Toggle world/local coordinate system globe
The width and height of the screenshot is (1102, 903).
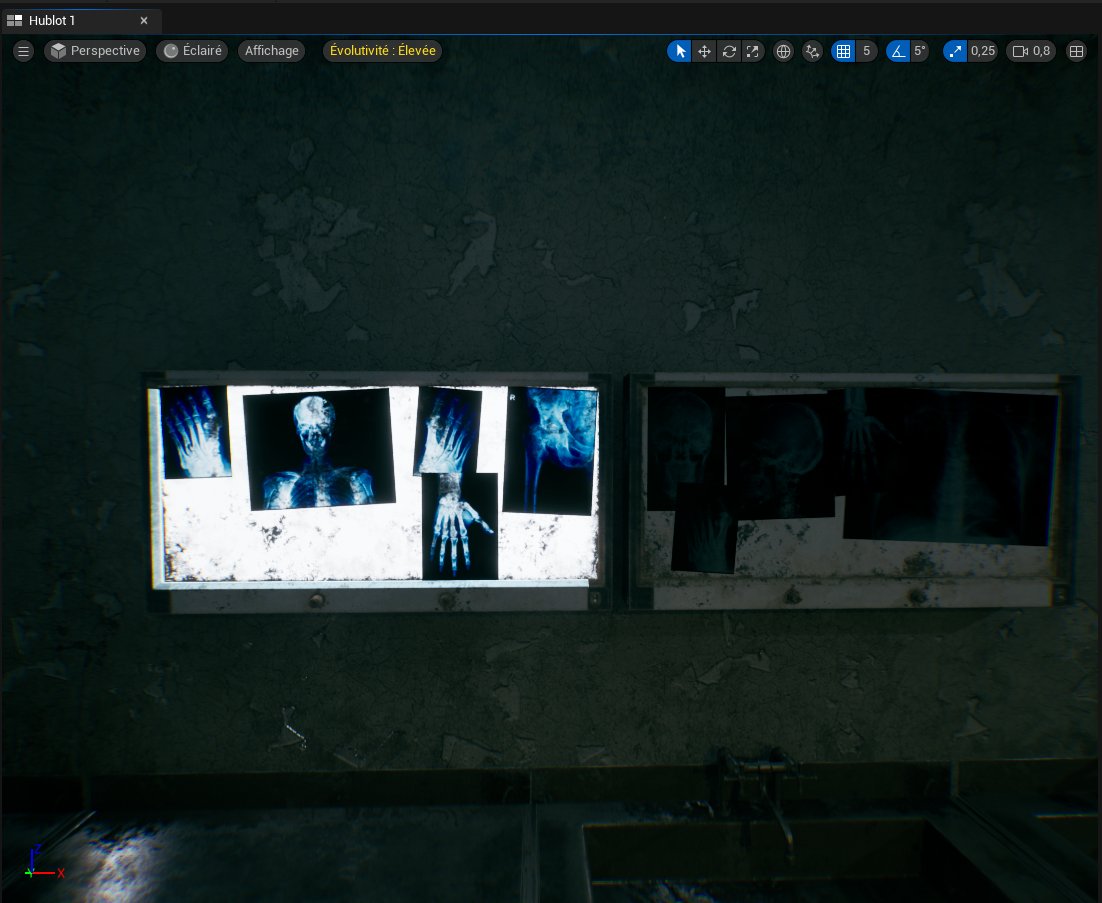point(783,51)
